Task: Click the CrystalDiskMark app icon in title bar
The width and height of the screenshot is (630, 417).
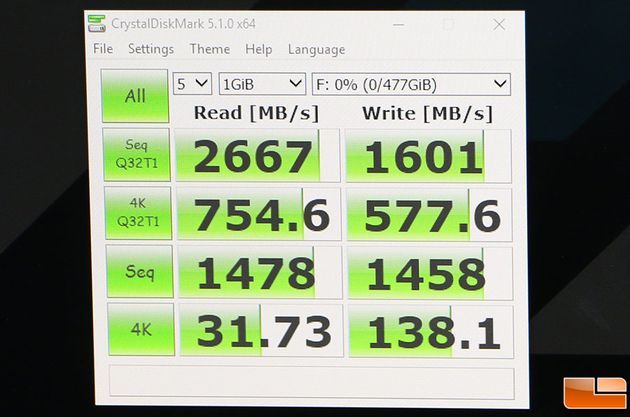Action: (97, 24)
